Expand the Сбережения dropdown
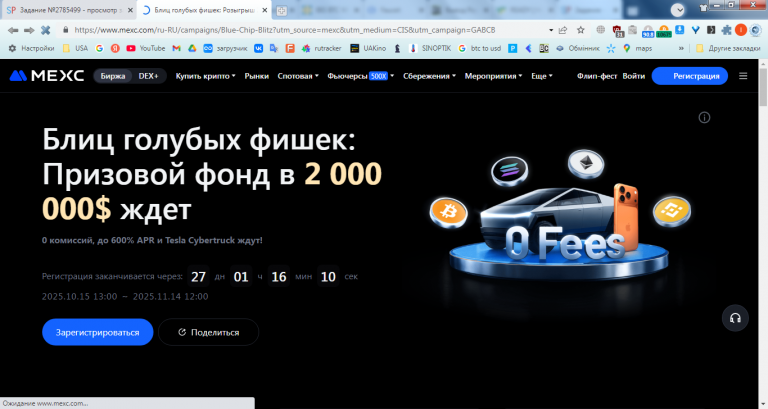The height and width of the screenshot is (409, 768). 429,76
